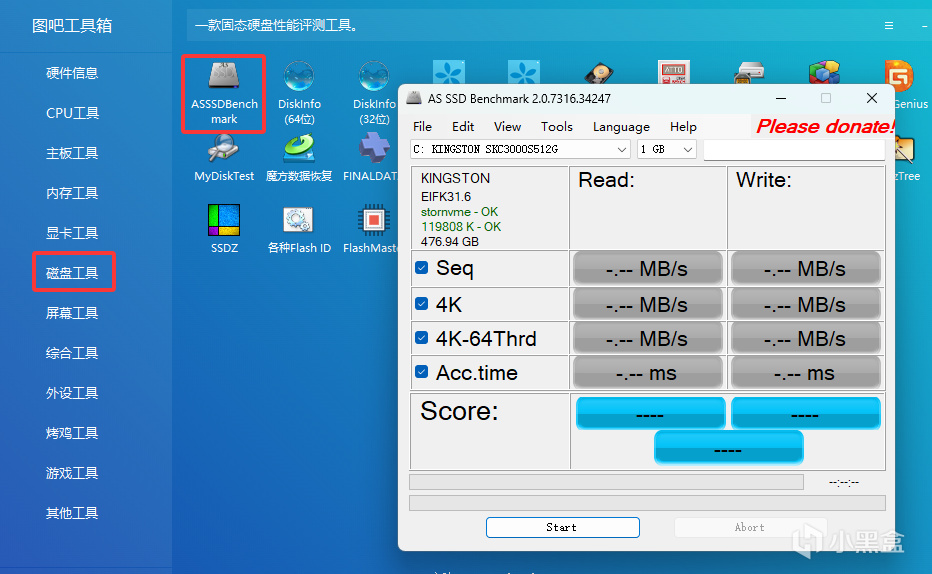Viewport: 932px width, 574px height.
Task: Click the Please donate! link
Action: pyautogui.click(x=823, y=127)
